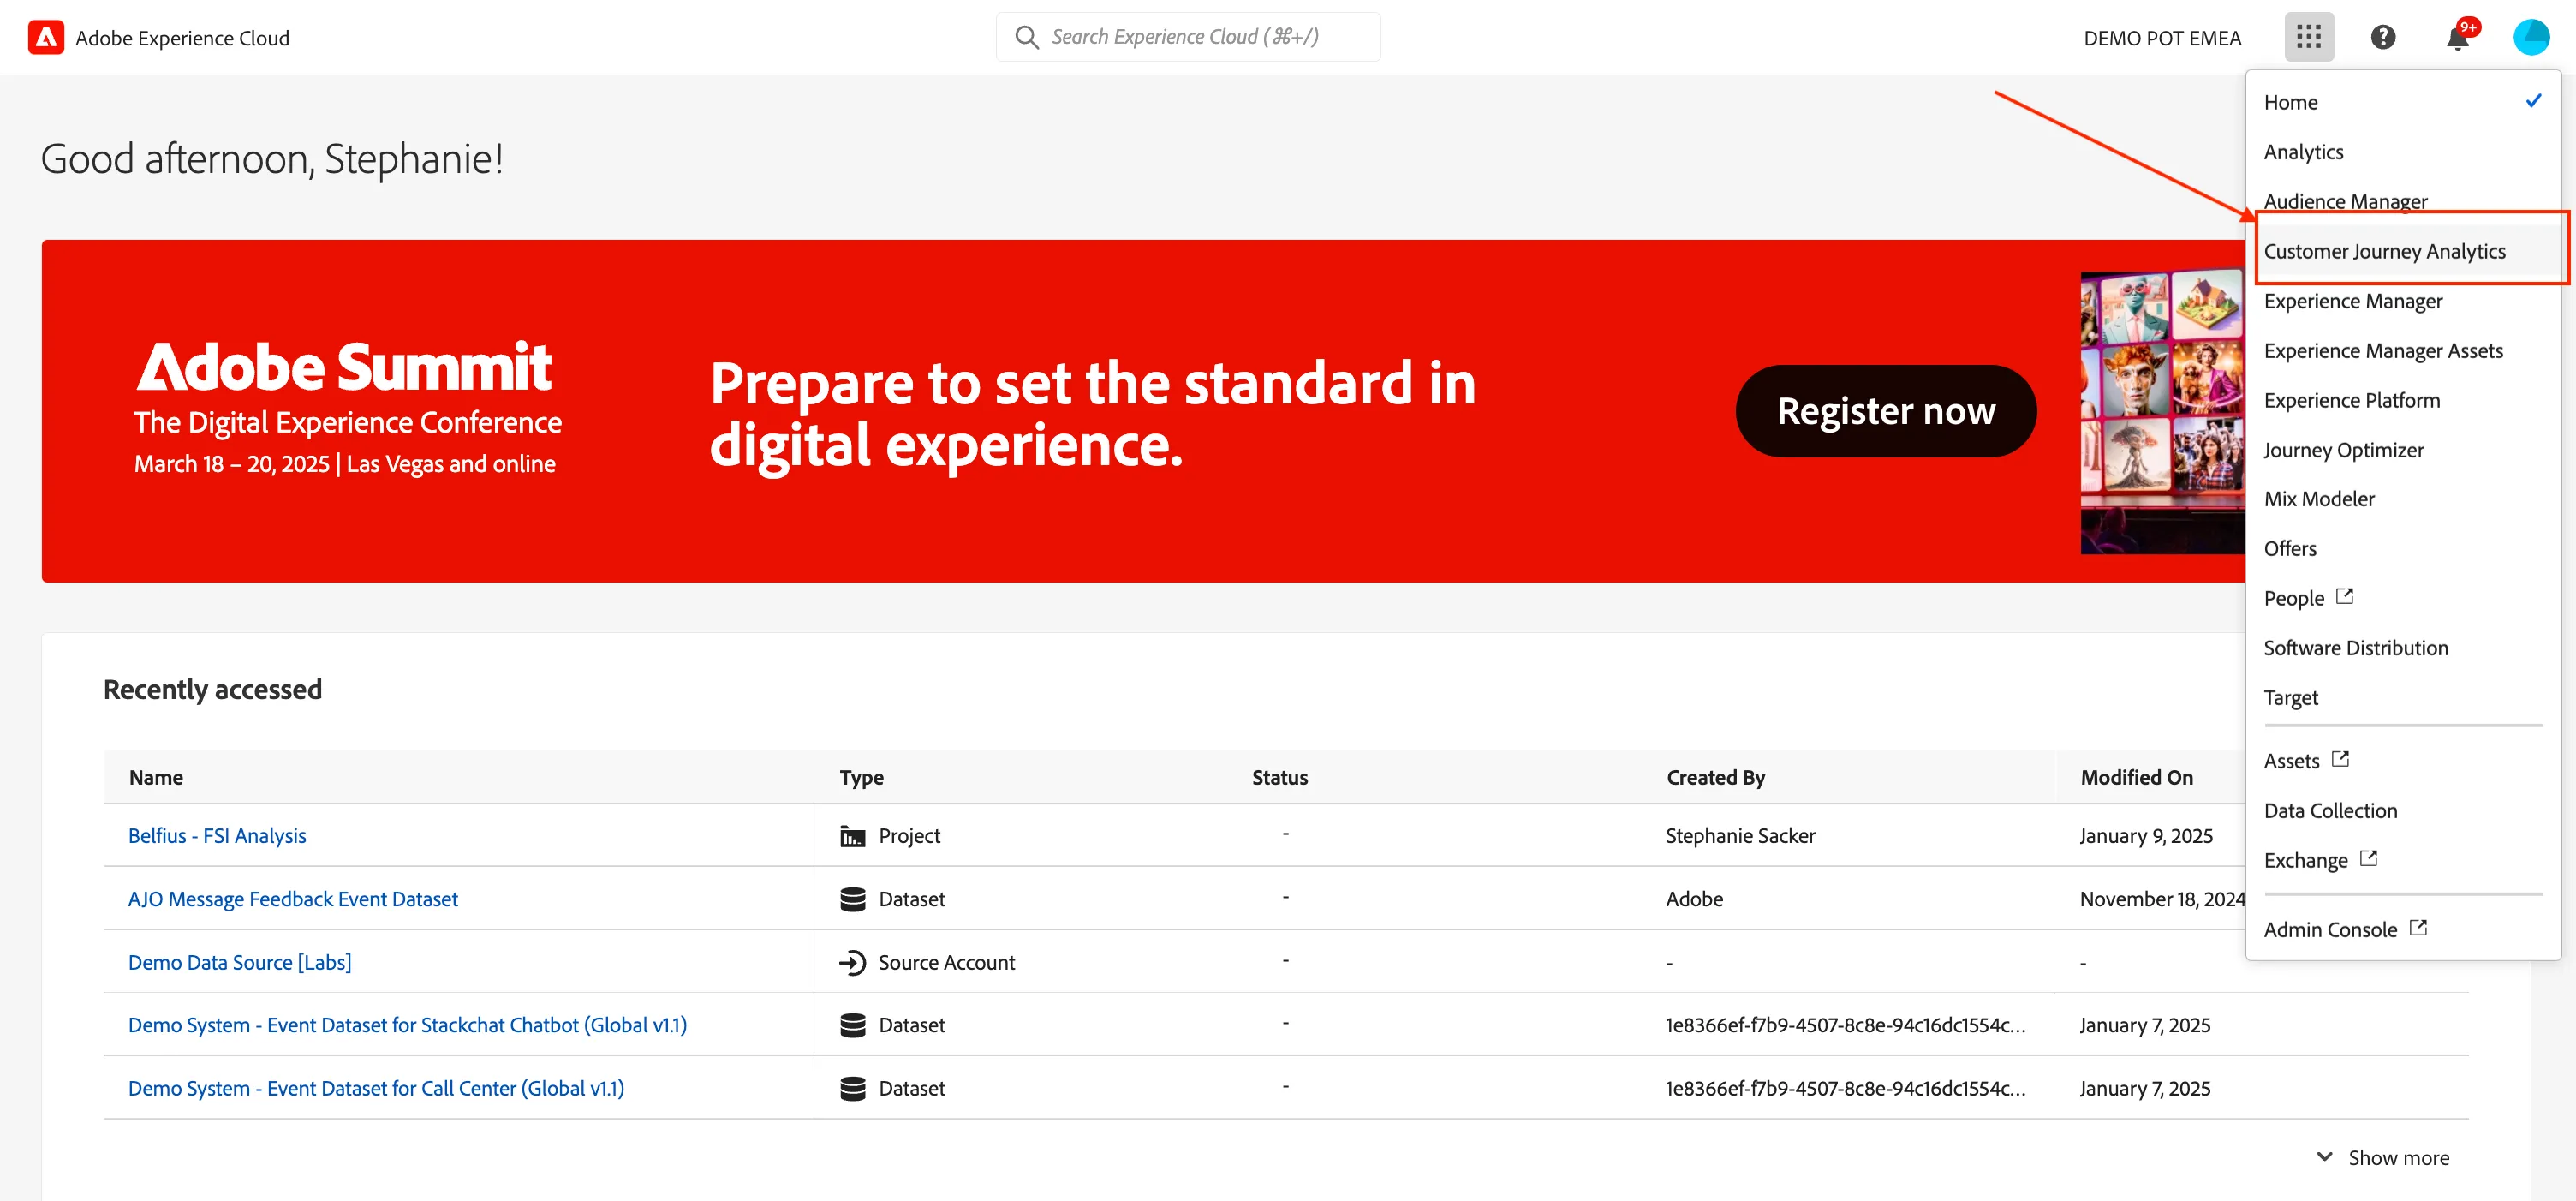
Task: Expand the Show more chevron
Action: [2324, 1156]
